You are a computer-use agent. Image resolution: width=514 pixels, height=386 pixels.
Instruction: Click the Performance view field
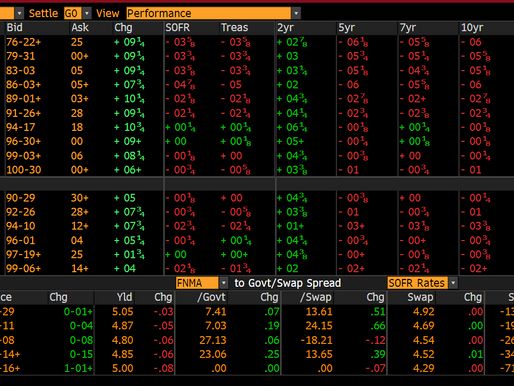[209, 13]
